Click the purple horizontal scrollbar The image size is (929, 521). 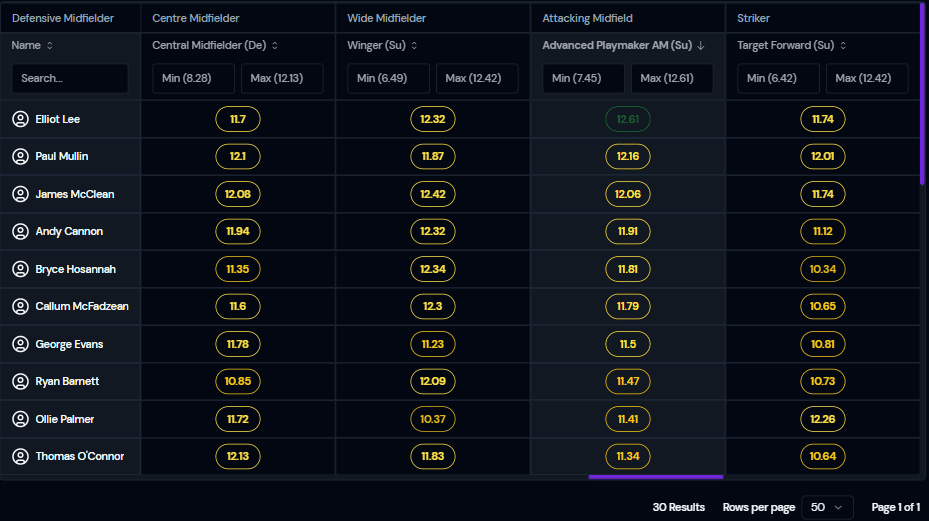(656, 477)
